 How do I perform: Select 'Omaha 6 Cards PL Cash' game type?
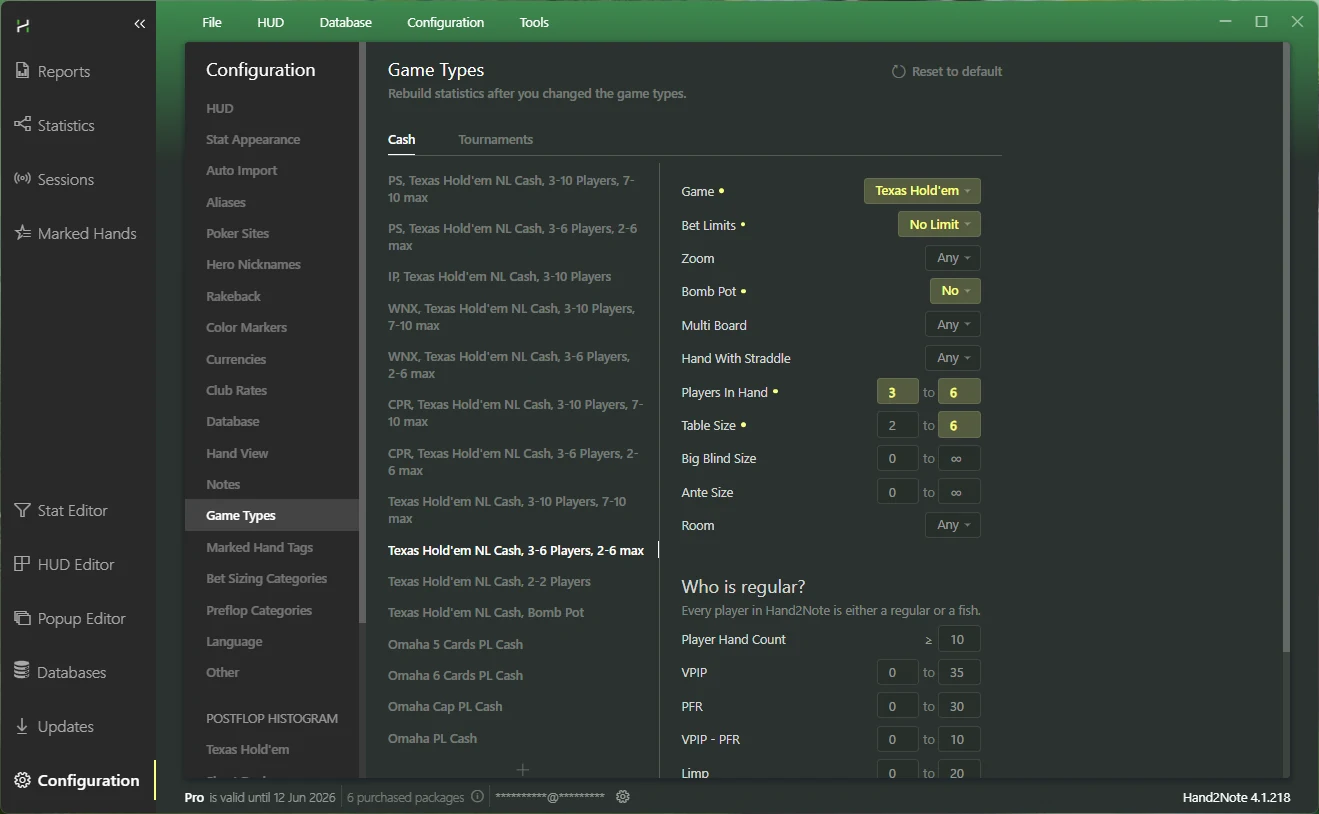[x=455, y=676]
